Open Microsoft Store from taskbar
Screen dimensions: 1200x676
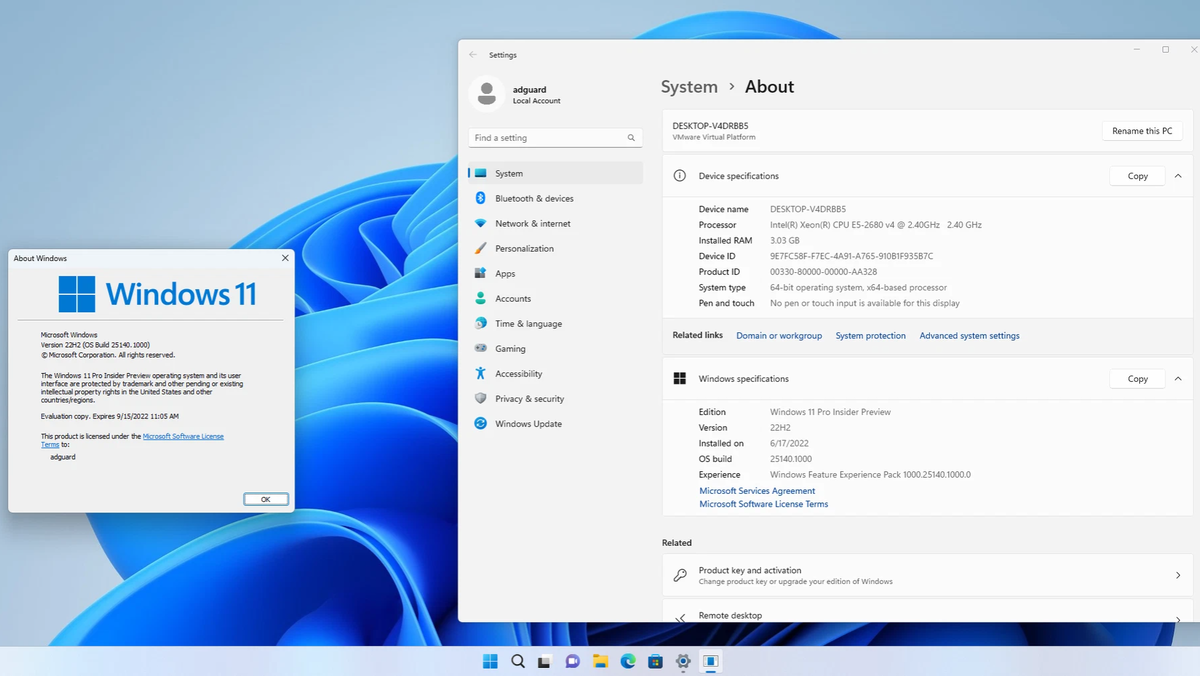pyautogui.click(x=655, y=661)
